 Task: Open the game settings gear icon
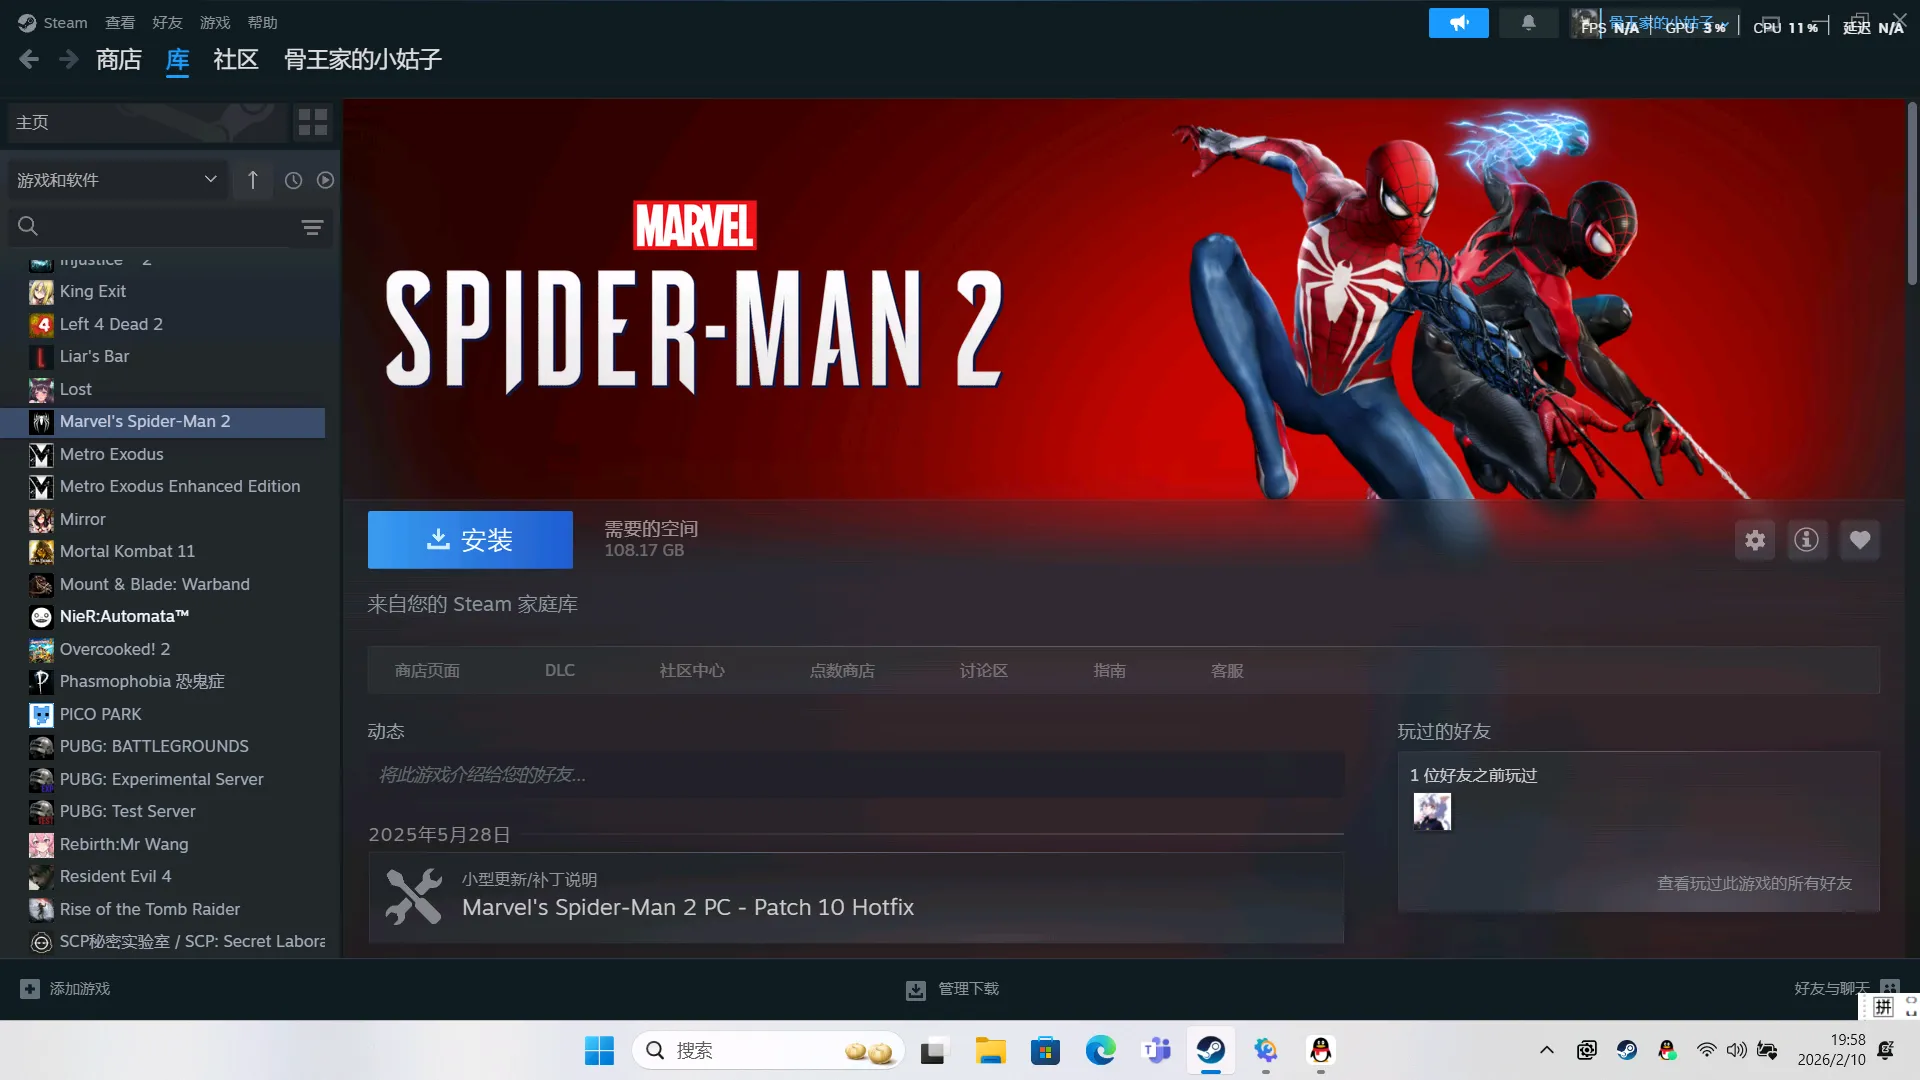point(1755,541)
